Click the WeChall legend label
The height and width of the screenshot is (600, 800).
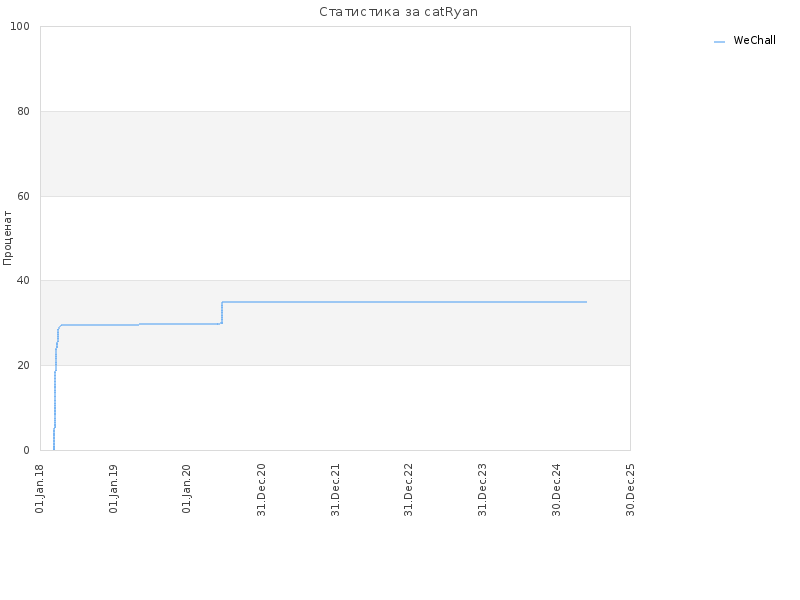click(754, 41)
